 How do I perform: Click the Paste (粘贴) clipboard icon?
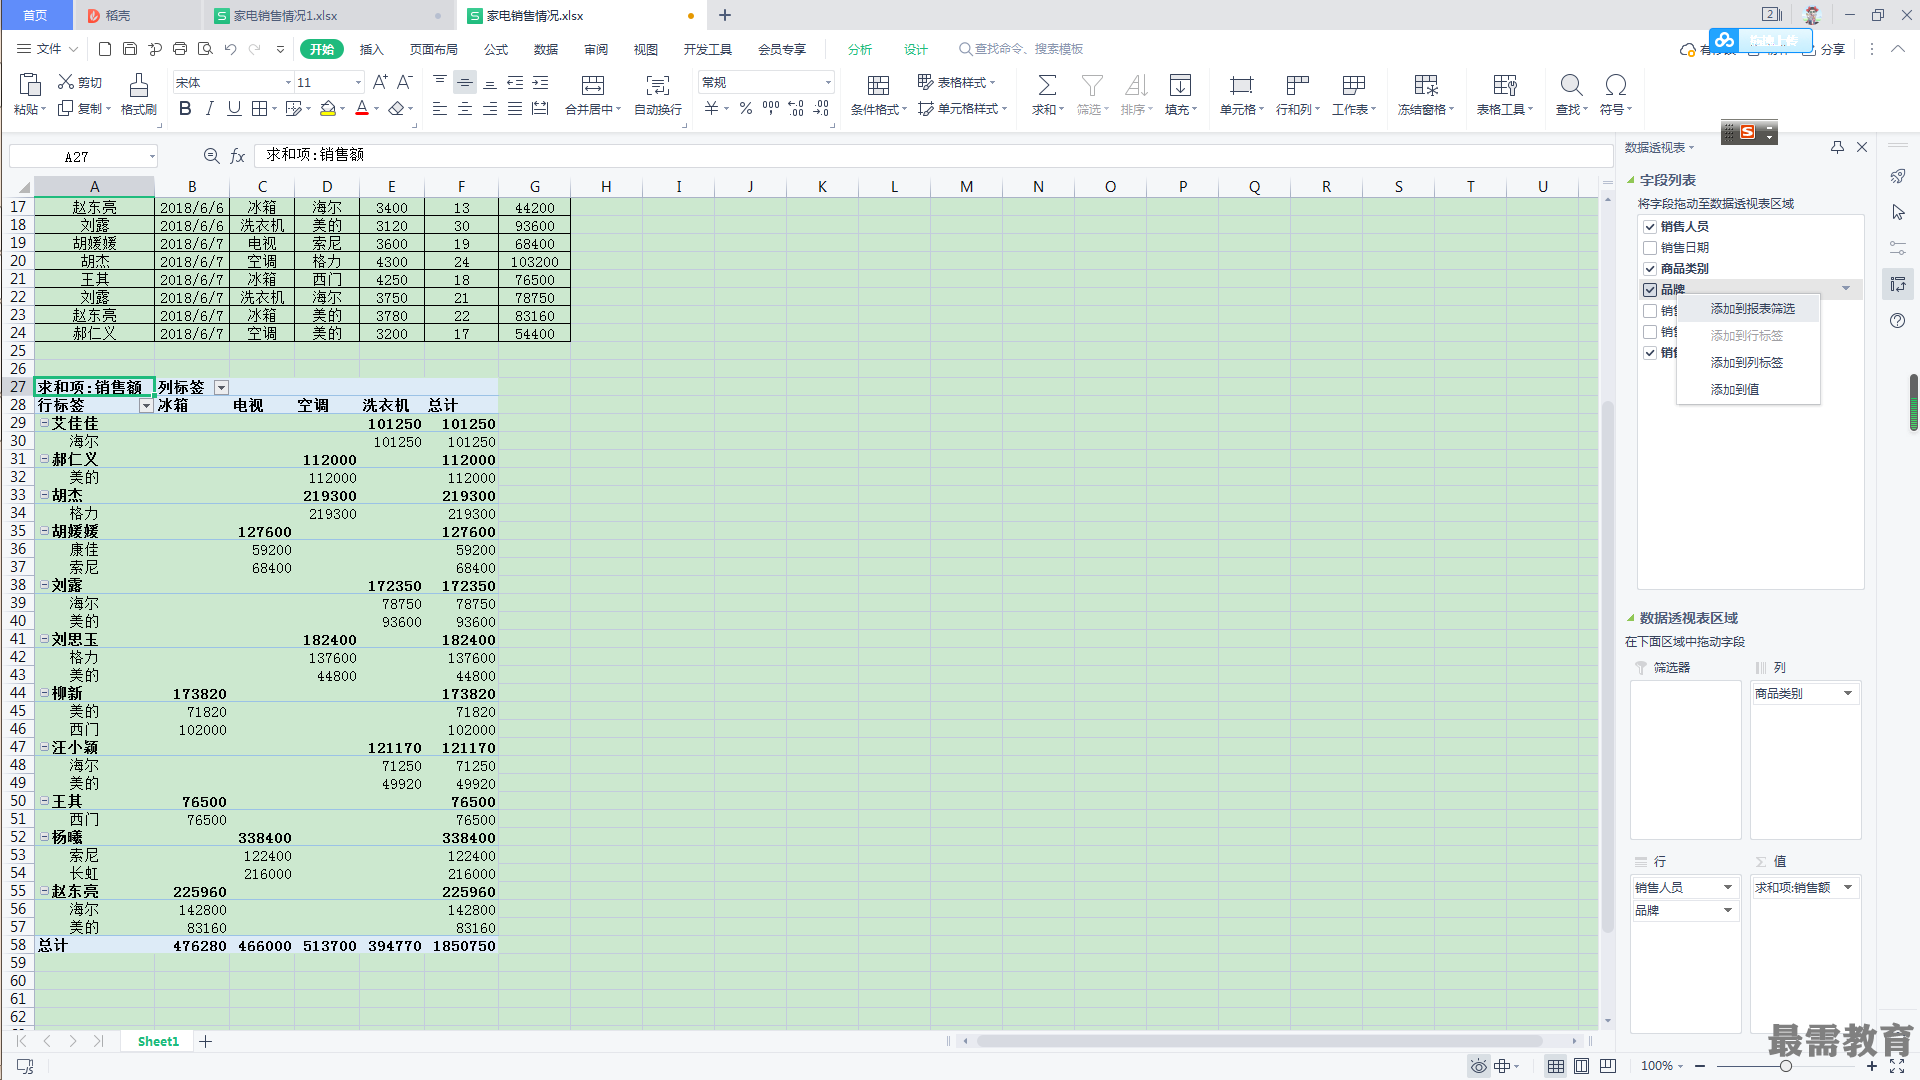point(30,84)
